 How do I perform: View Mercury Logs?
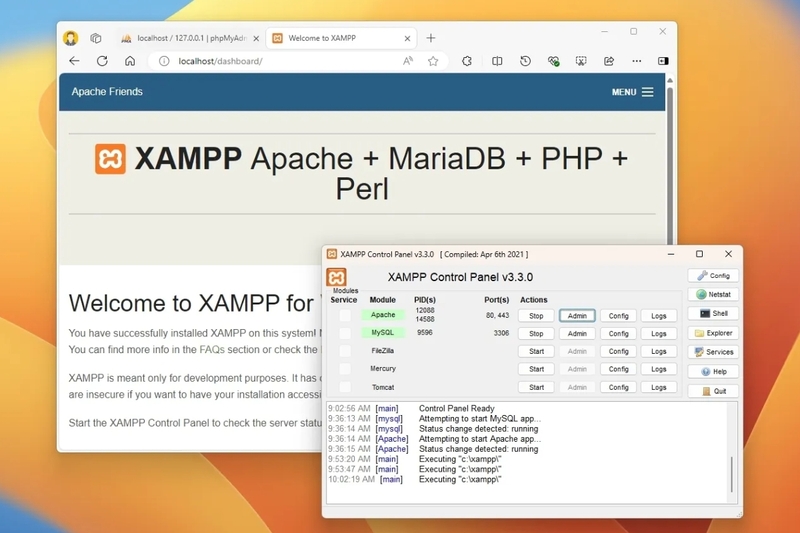[659, 369]
